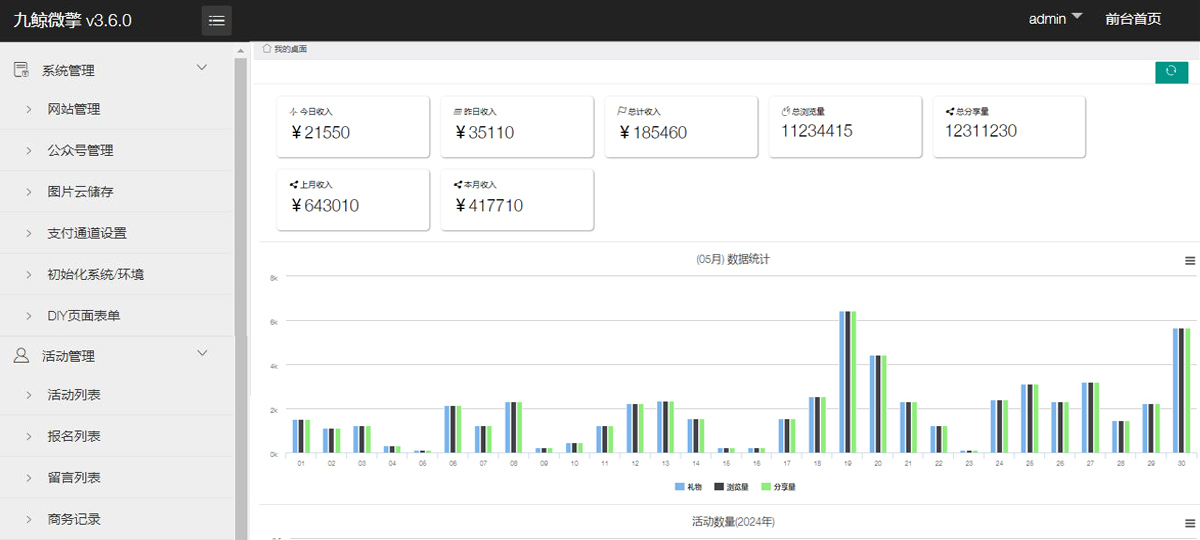This screenshot has width=1200, height=540.
Task: Click the home icon beside 我的桌面
Action: tap(267, 48)
